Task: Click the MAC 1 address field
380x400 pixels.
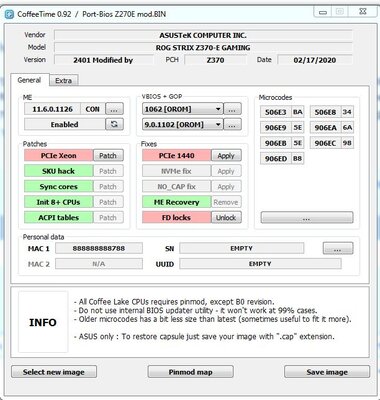Action: (99, 248)
